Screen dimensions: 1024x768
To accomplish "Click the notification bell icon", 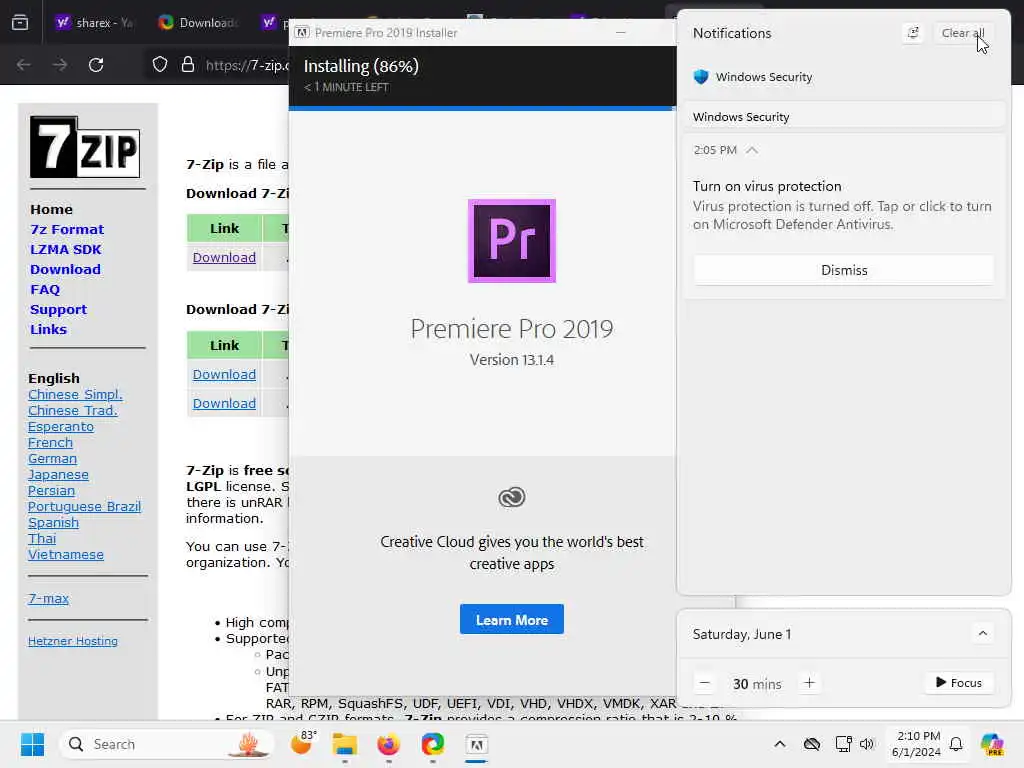I will 956,744.
